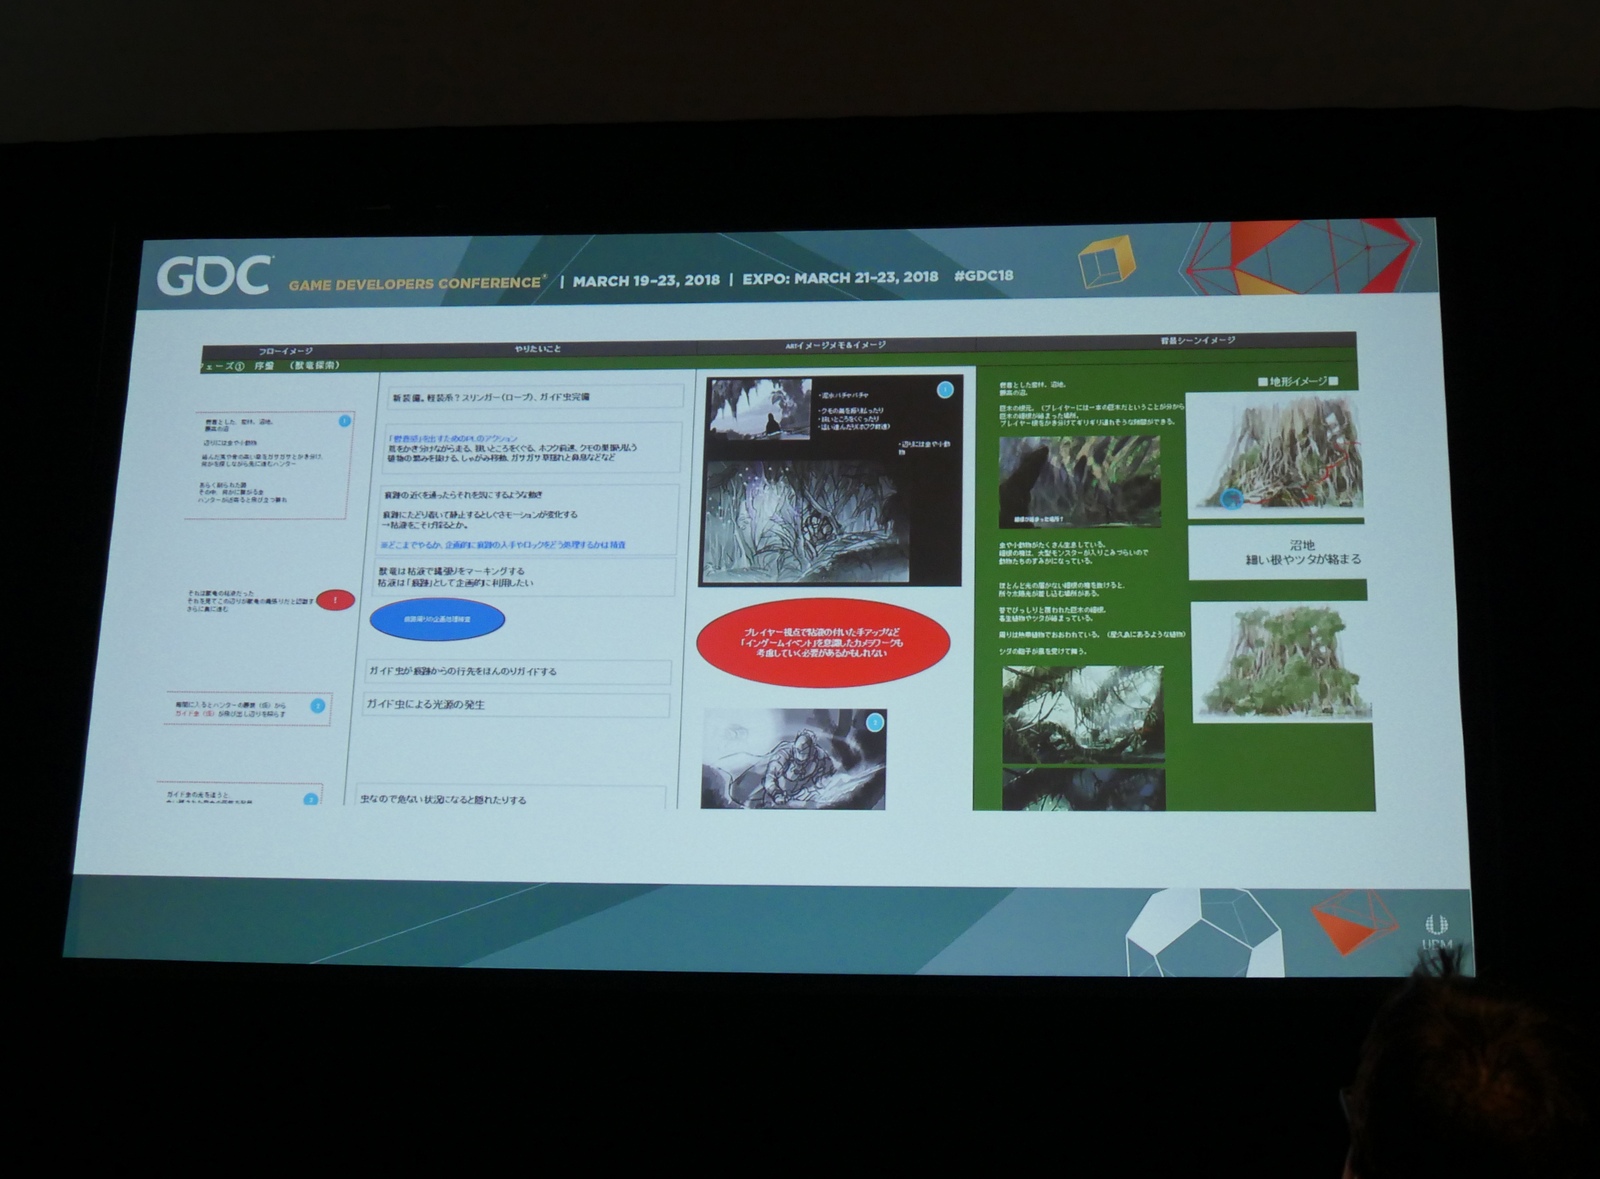Screen dimensions: 1600x1179
Task: Select the フローイメージ column header
Action: pyautogui.click(x=286, y=351)
